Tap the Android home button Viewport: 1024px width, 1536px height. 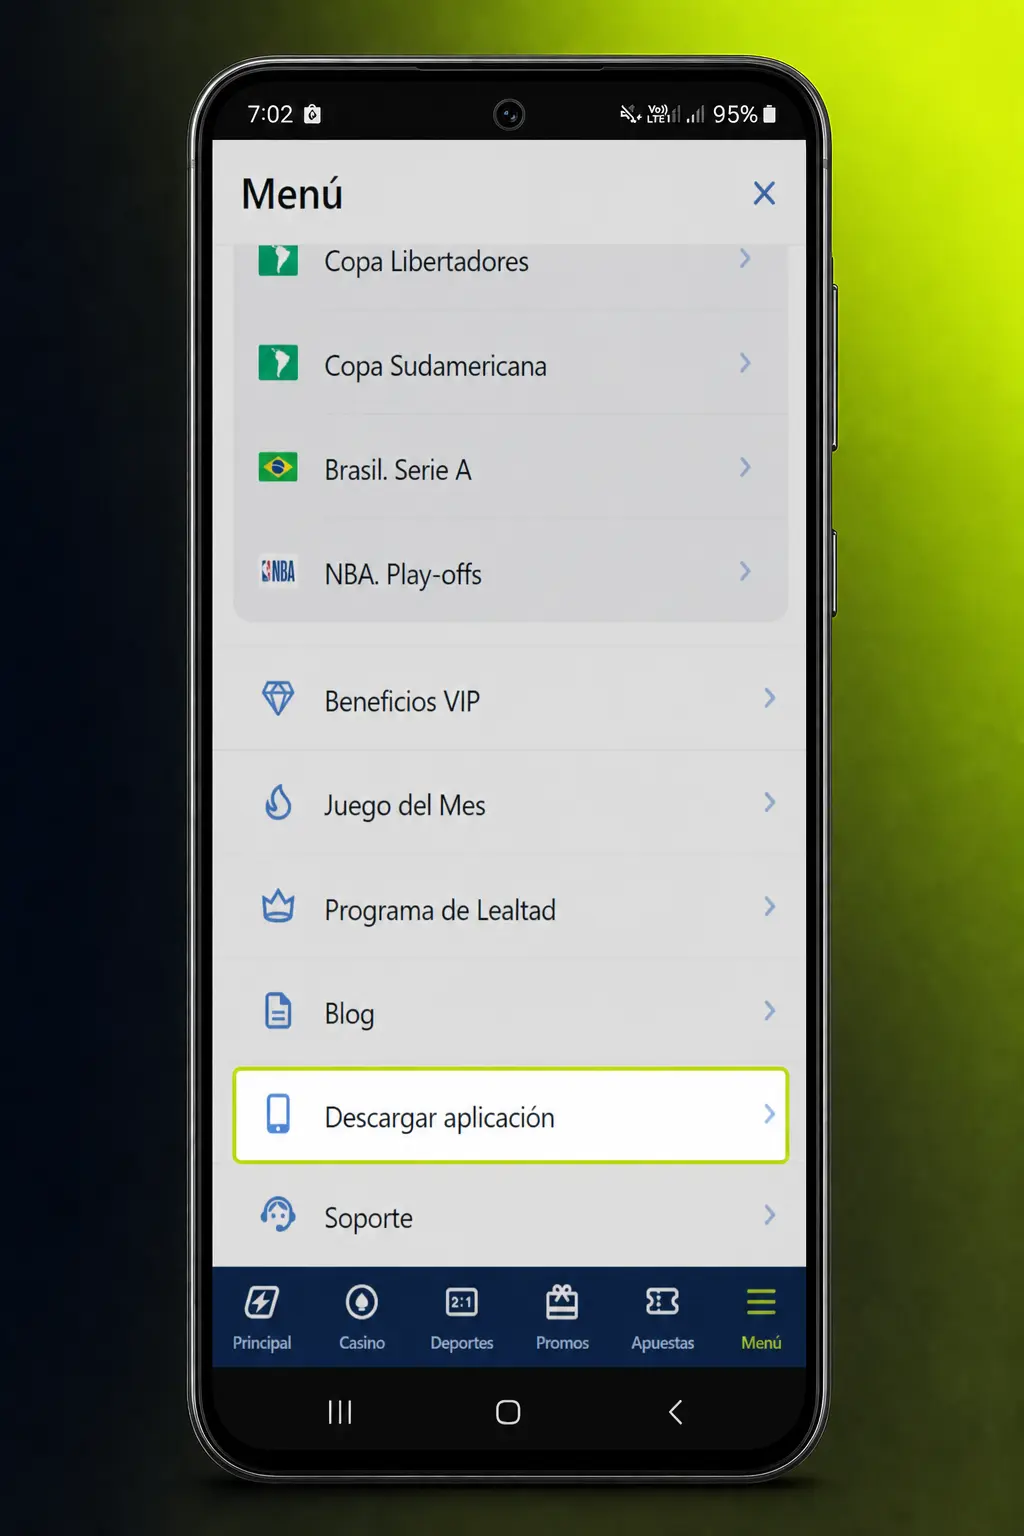point(508,1412)
